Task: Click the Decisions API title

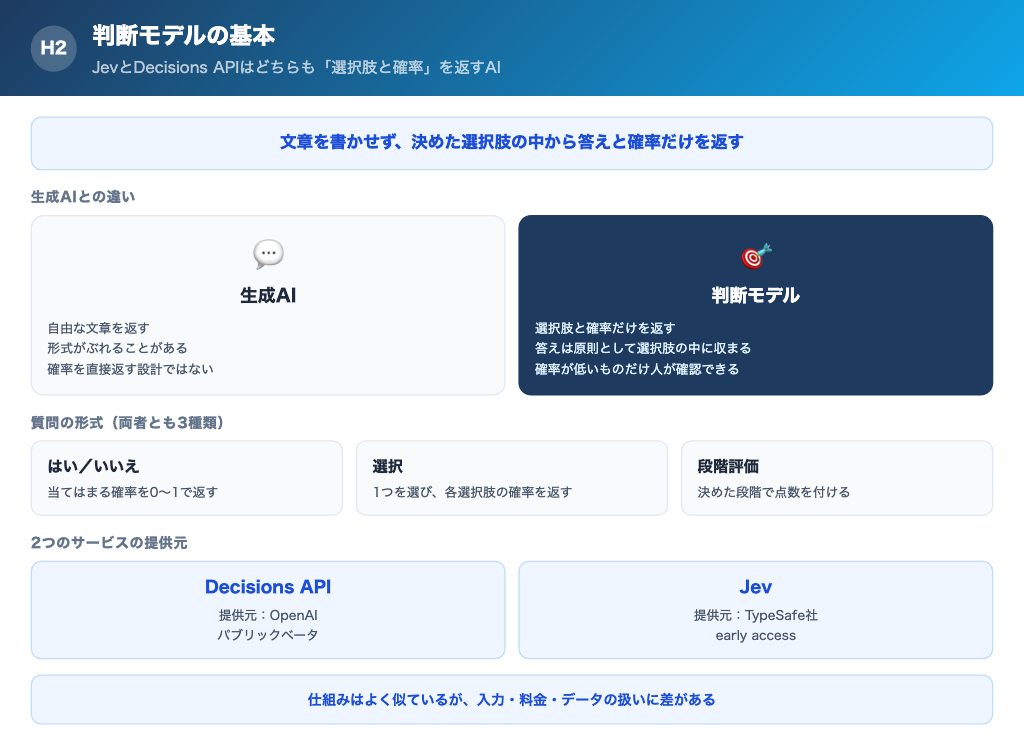Action: [x=268, y=587]
